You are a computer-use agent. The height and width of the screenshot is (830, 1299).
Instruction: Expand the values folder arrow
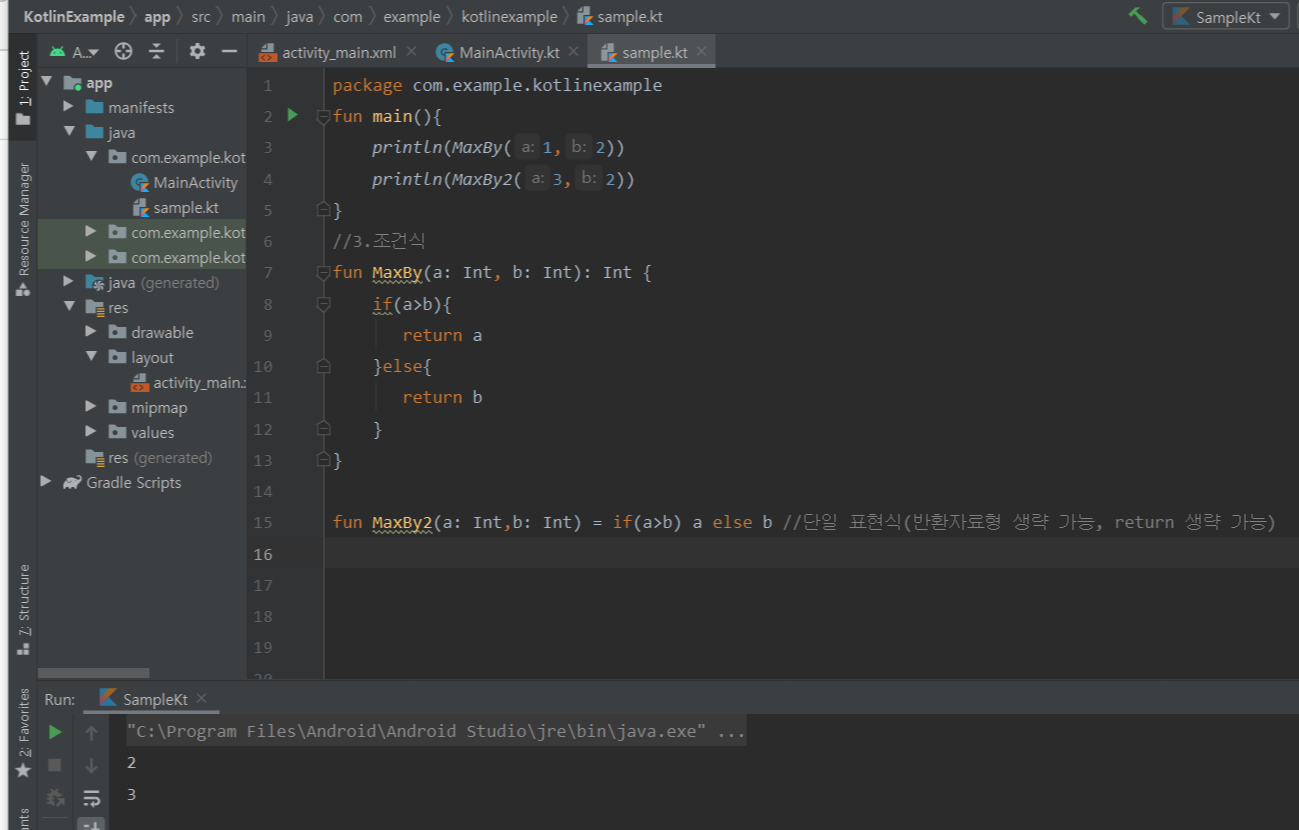pos(91,432)
